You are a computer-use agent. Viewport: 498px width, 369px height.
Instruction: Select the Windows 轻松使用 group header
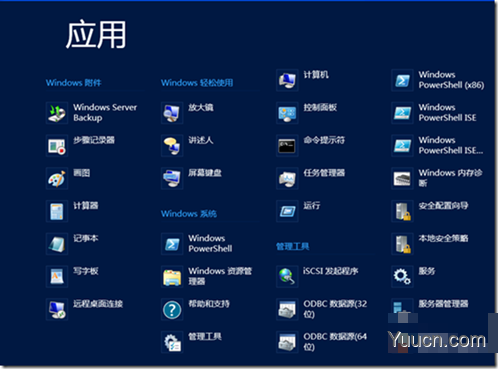click(x=197, y=83)
